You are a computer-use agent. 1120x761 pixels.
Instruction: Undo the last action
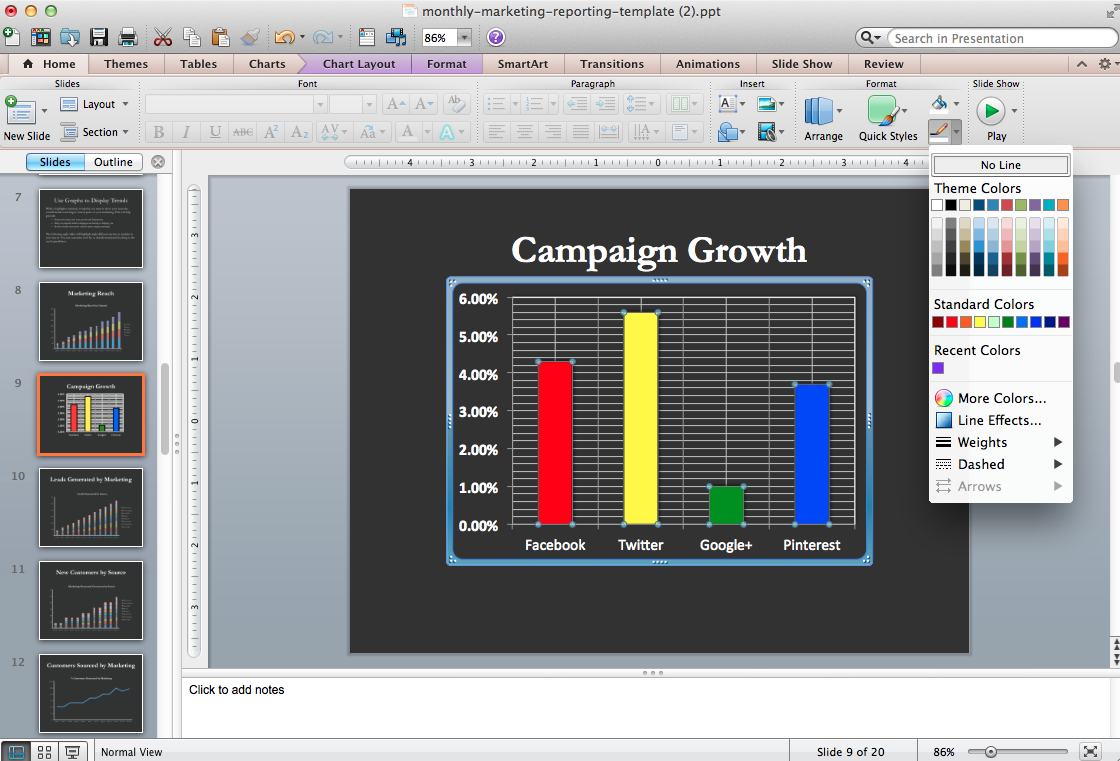click(x=284, y=37)
